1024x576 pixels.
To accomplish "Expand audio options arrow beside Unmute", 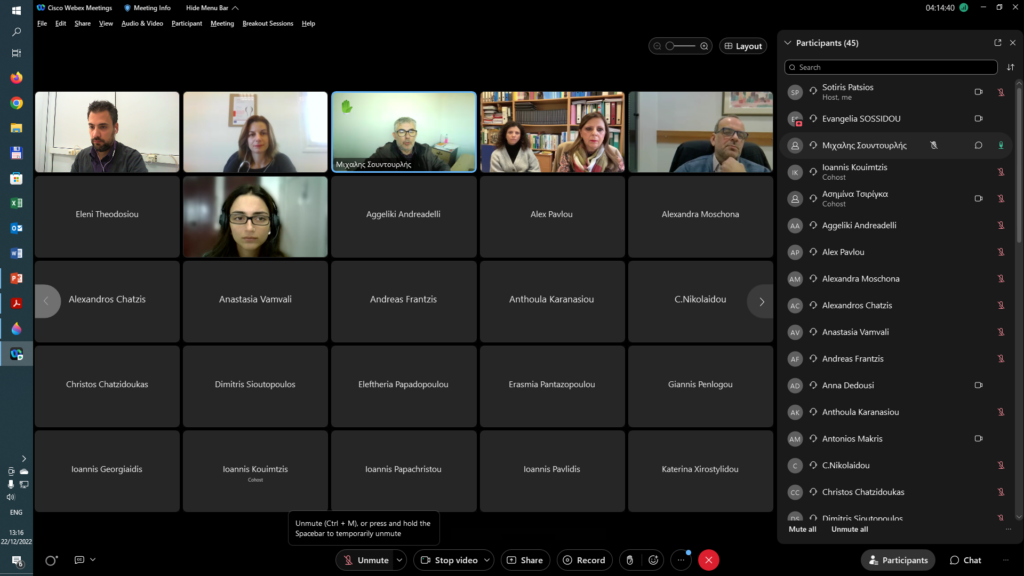I will 401,560.
